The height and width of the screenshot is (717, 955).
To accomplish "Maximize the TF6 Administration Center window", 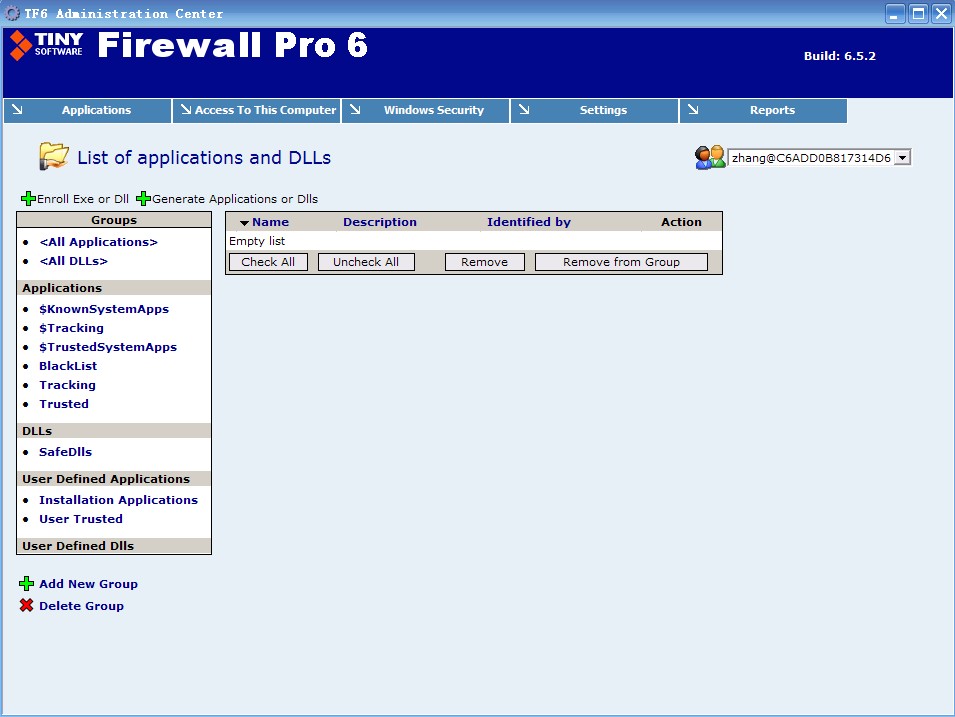I will (x=918, y=13).
